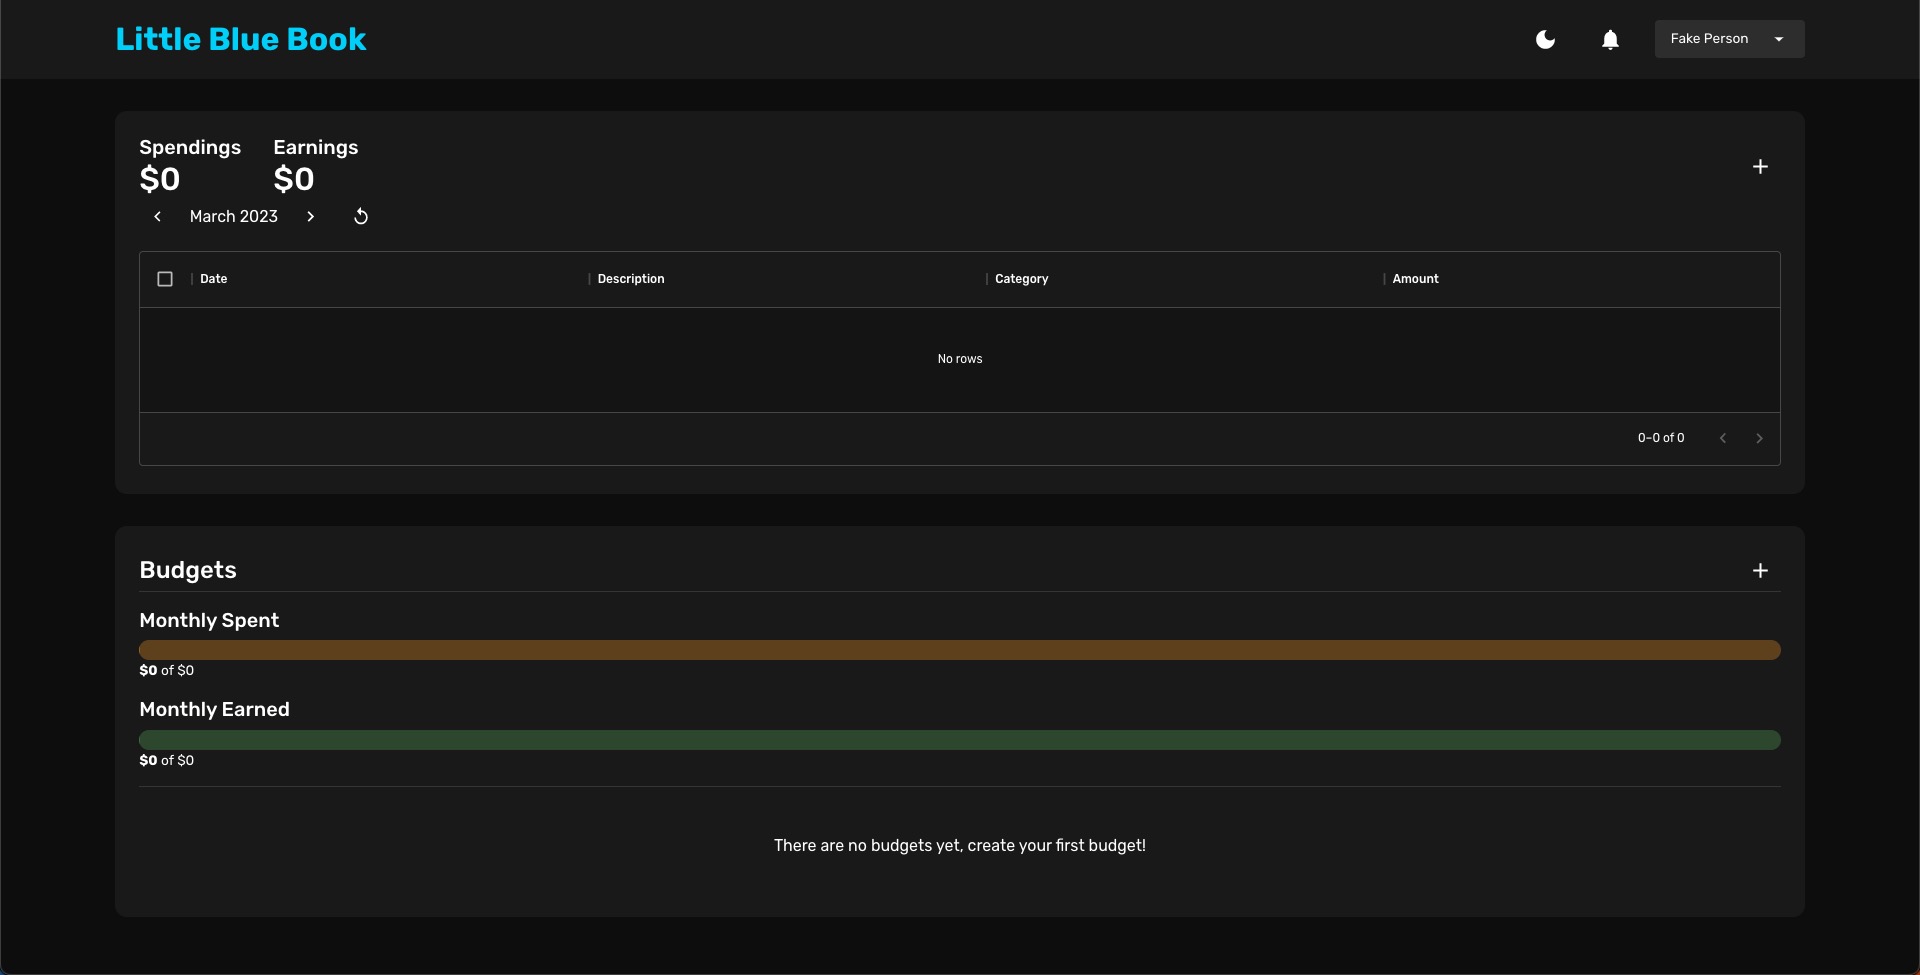Refresh transactions with the reload icon
Screen dimensions: 1920x975
360,216
